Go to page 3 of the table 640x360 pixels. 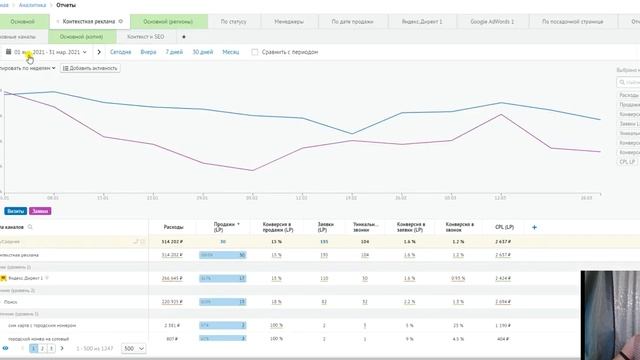[x=51, y=348]
